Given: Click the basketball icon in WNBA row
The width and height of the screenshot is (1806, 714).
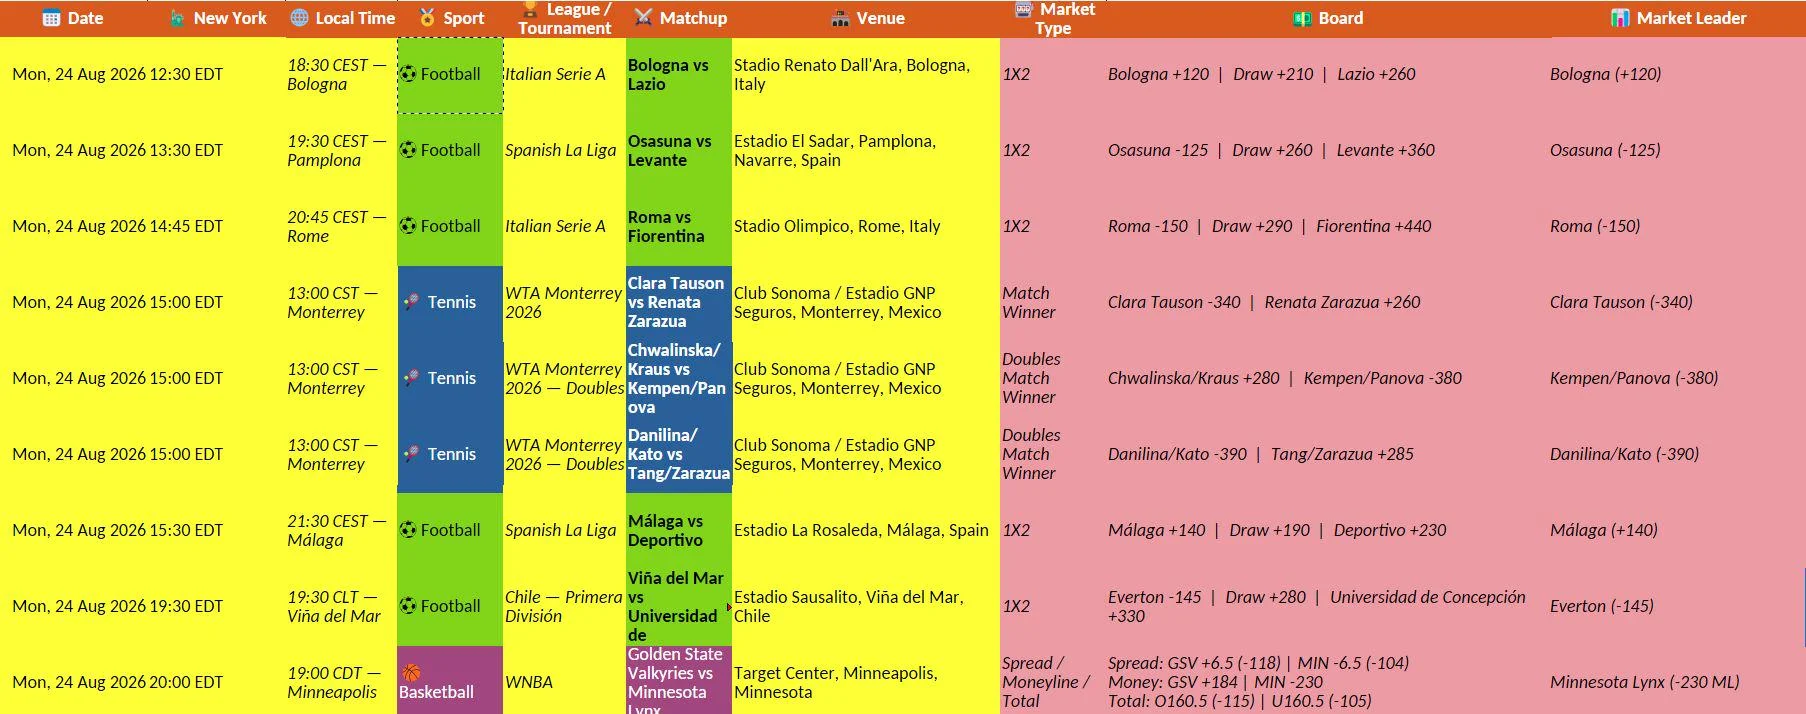Looking at the screenshot, I should [410, 673].
